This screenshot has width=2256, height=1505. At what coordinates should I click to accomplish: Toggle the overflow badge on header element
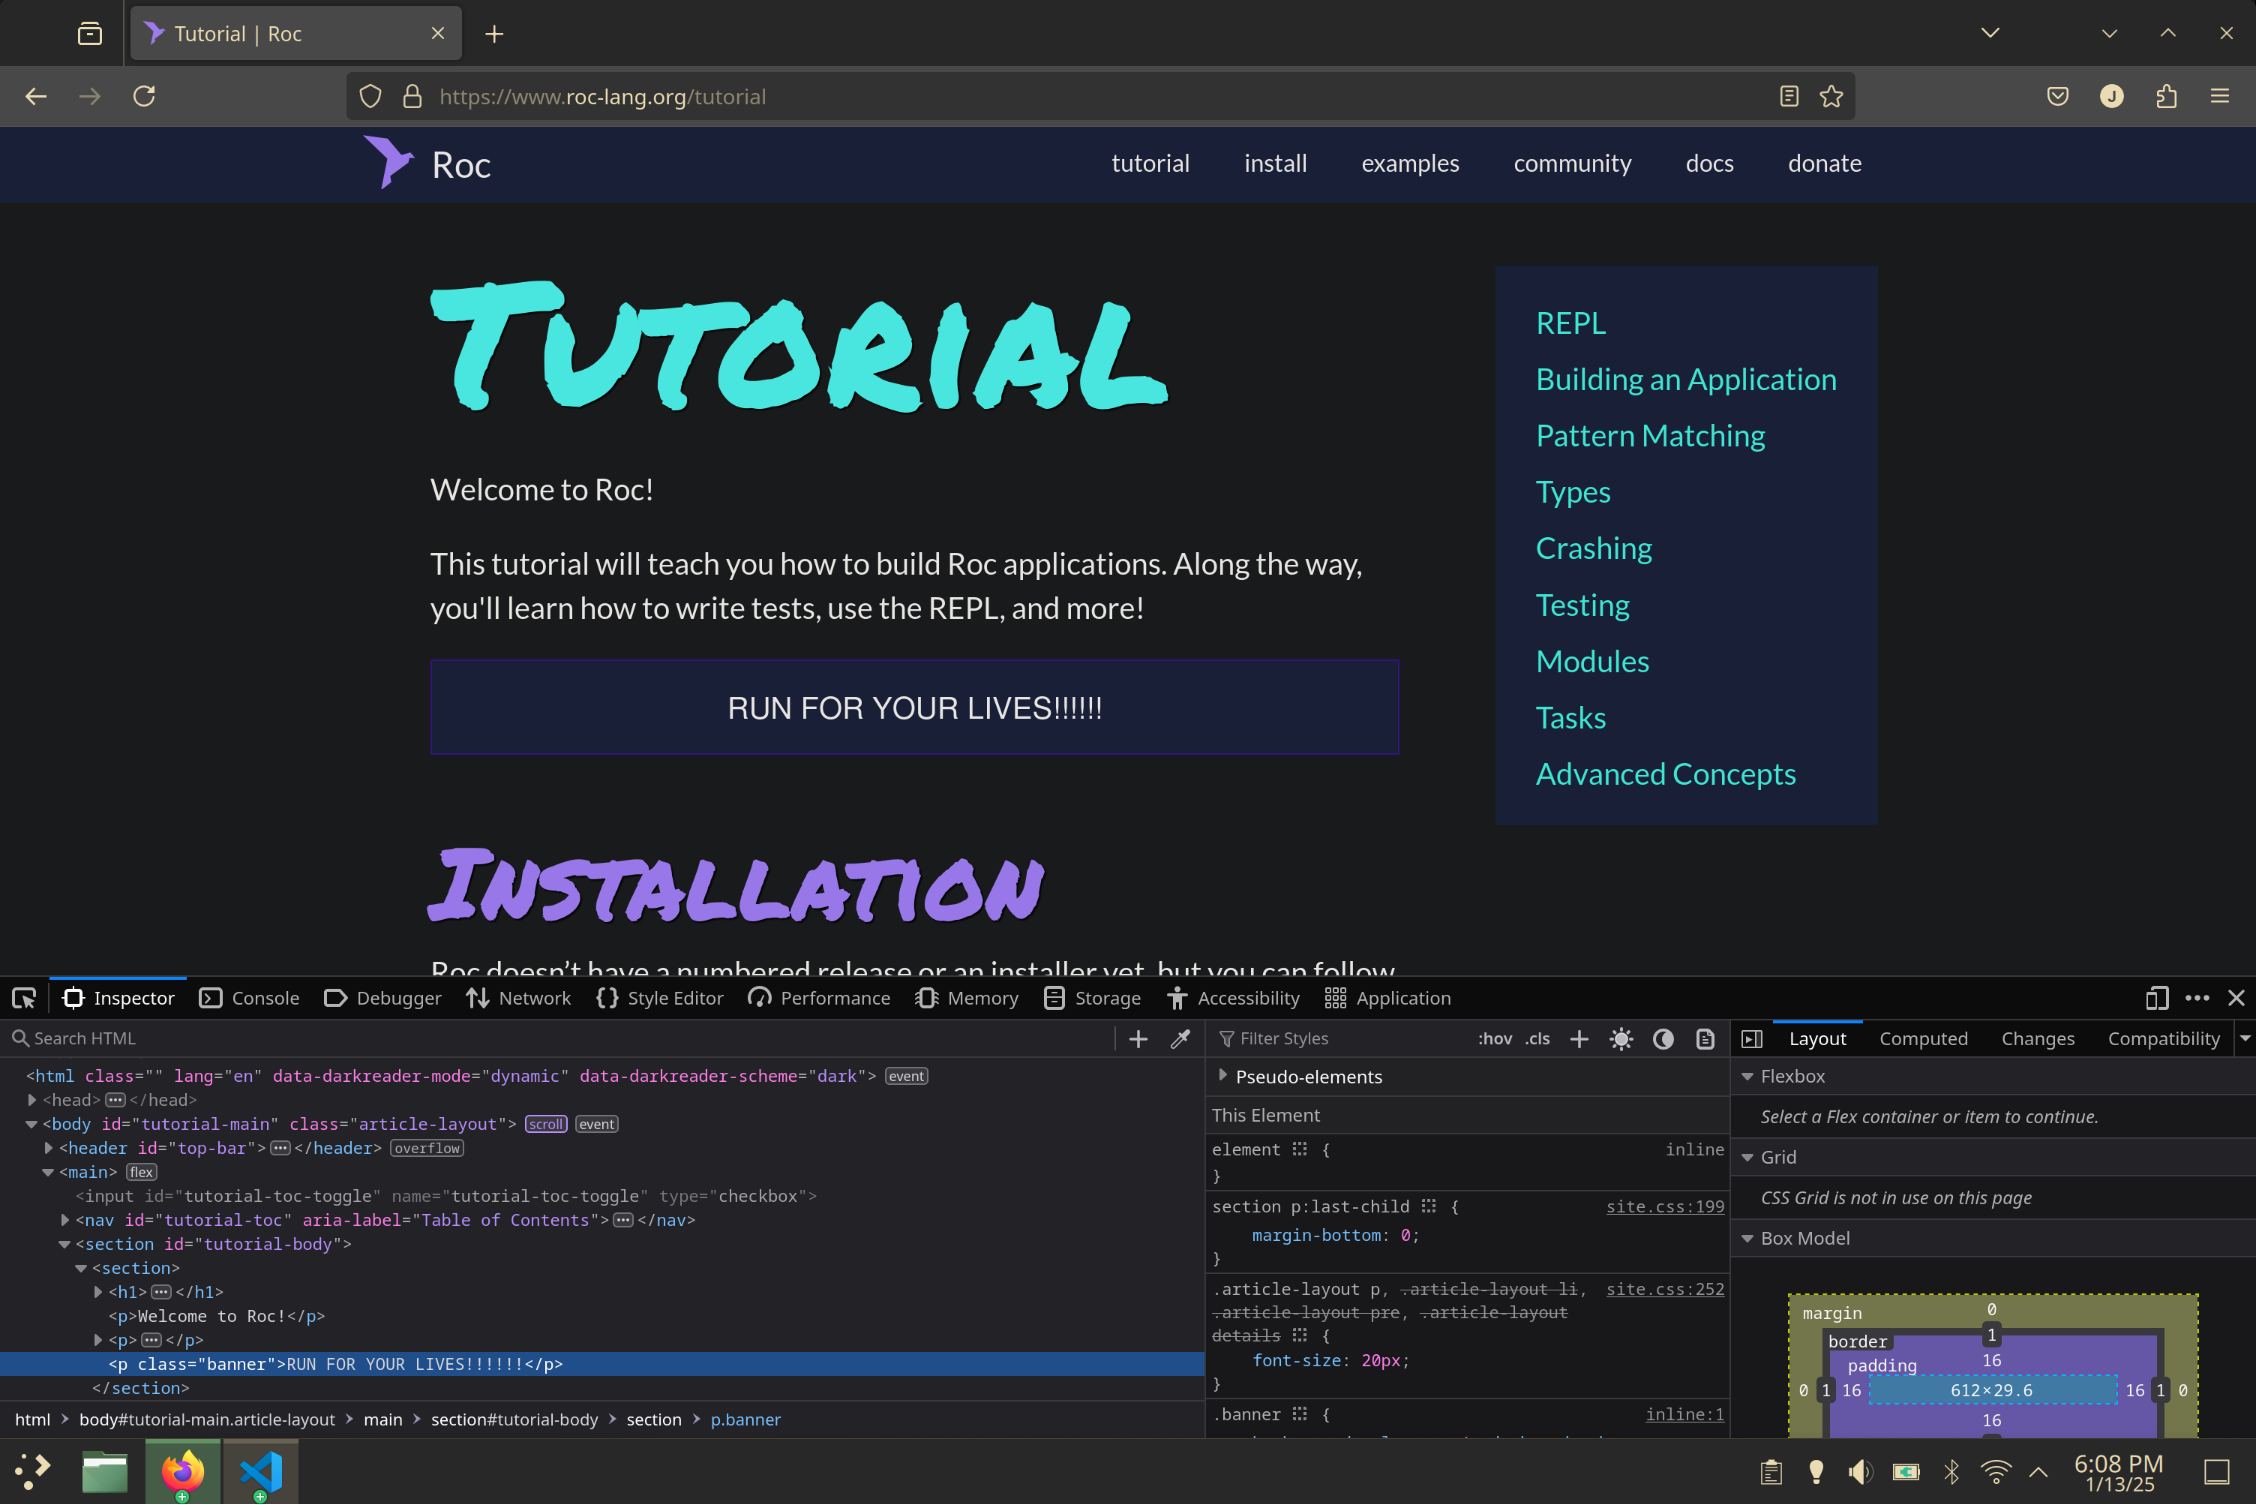pos(427,1148)
